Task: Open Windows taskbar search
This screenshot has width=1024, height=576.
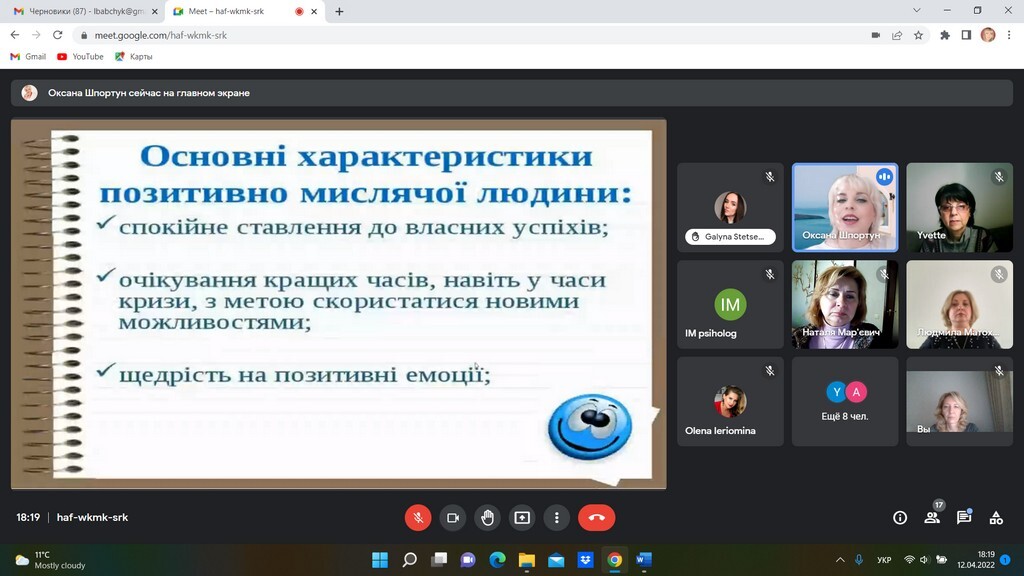Action: 409,560
